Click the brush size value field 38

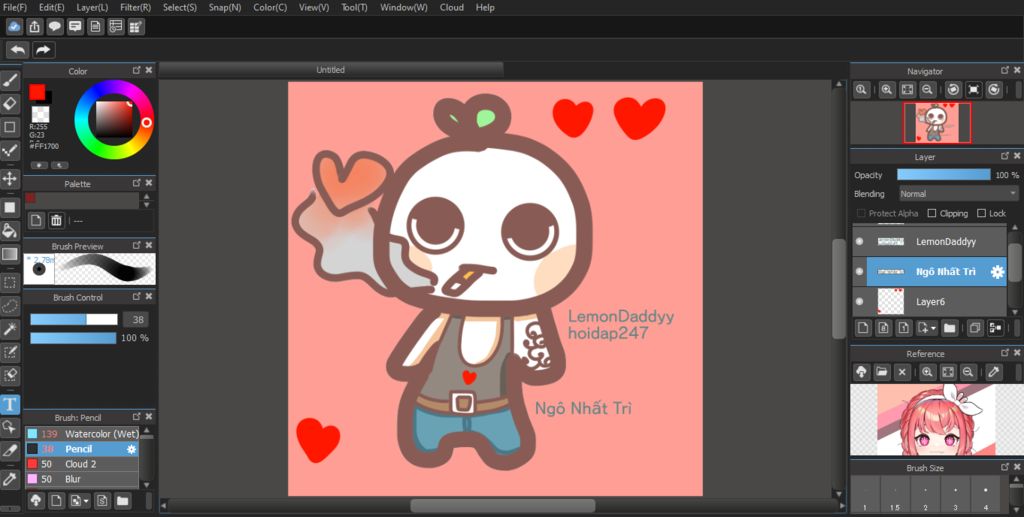tap(136, 319)
